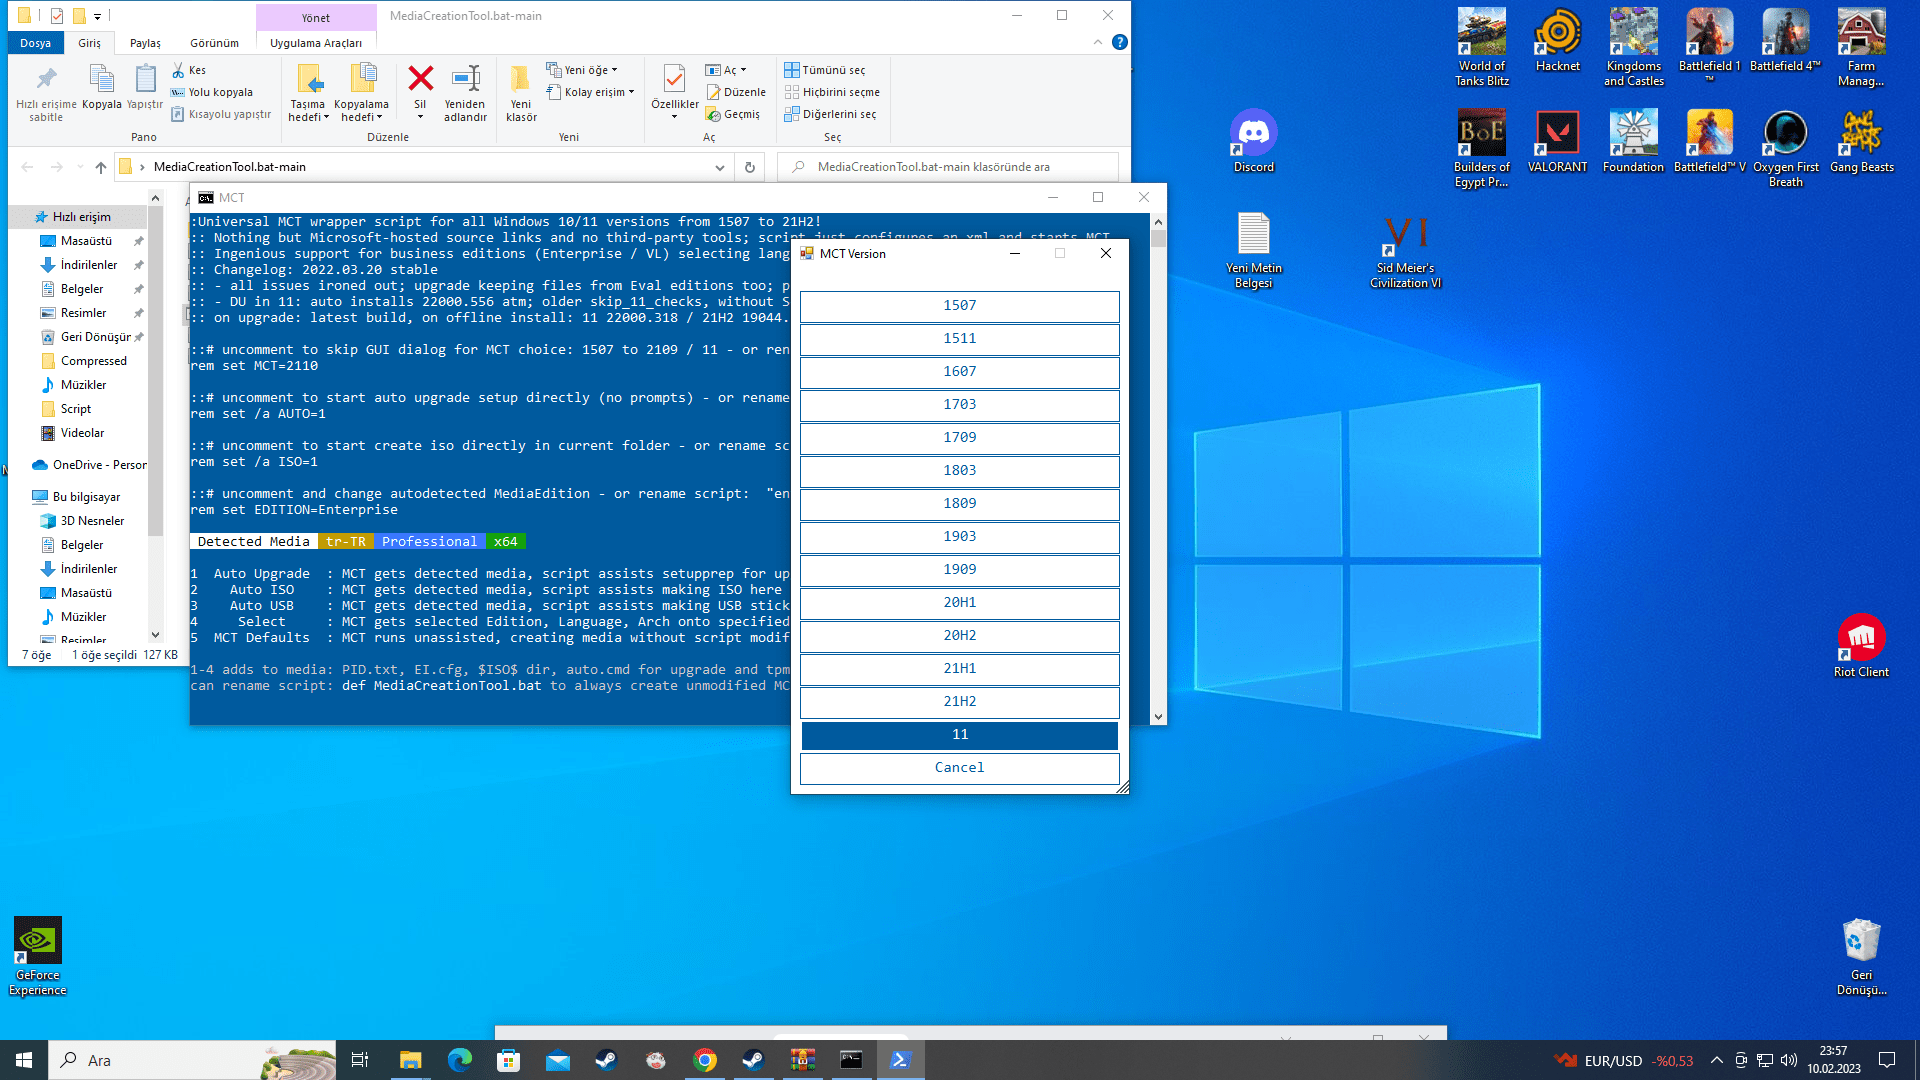Open Discord desktop shortcut
Screen dimensions: 1920x1080
pyautogui.click(x=1253, y=141)
